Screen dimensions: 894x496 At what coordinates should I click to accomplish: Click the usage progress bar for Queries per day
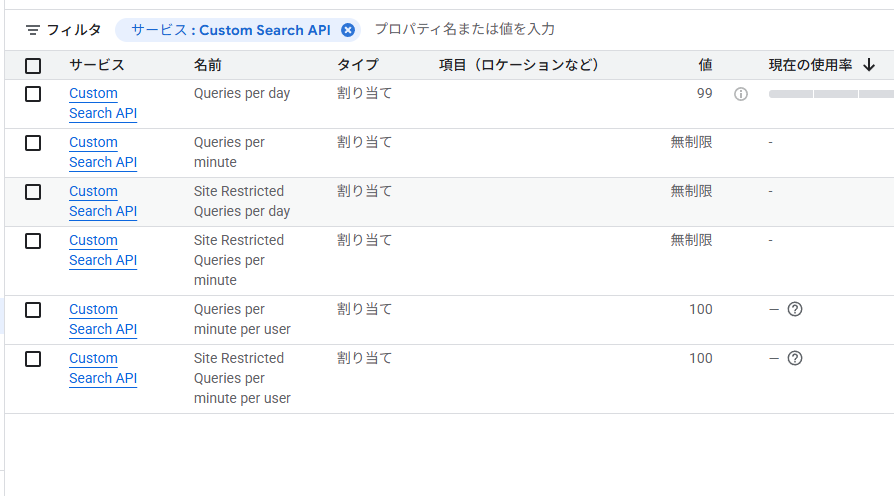[831, 94]
